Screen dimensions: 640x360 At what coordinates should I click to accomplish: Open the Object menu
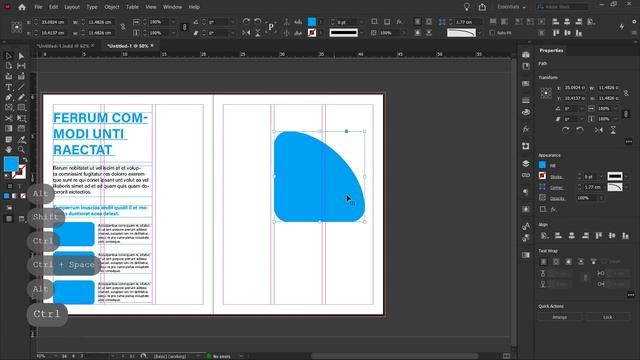click(111, 7)
